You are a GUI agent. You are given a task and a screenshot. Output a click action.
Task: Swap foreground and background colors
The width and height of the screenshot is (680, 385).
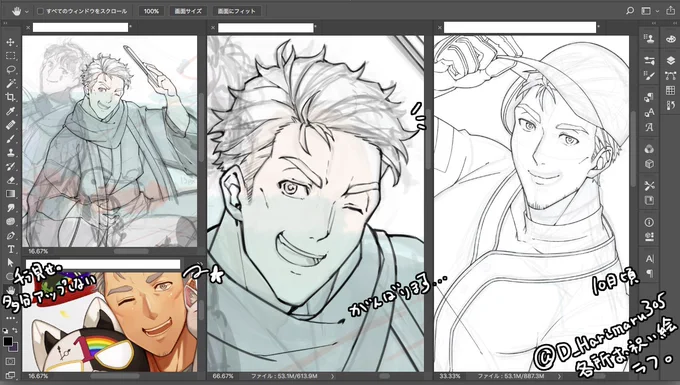coord(15,330)
